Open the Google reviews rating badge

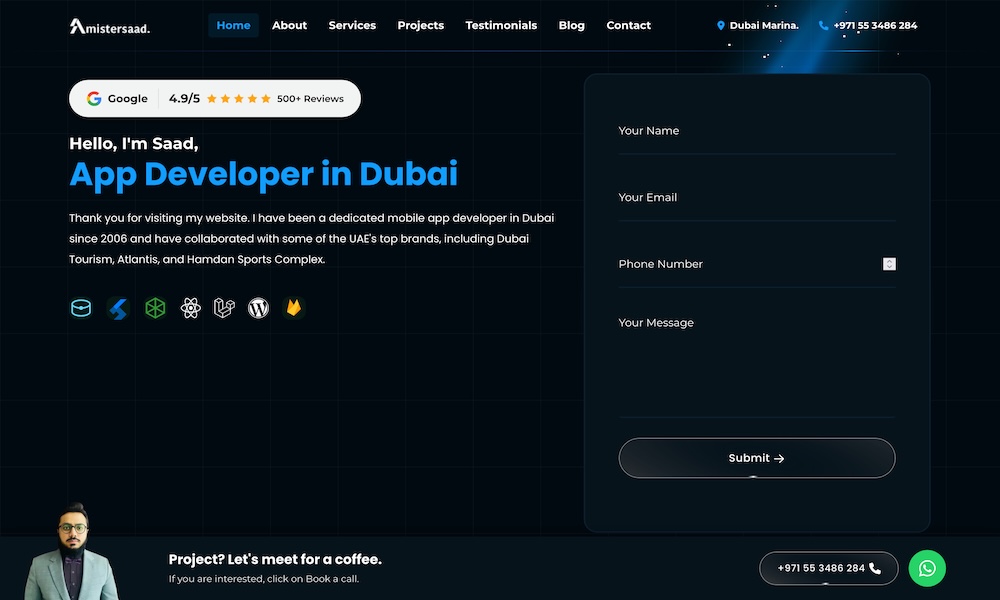pos(215,99)
